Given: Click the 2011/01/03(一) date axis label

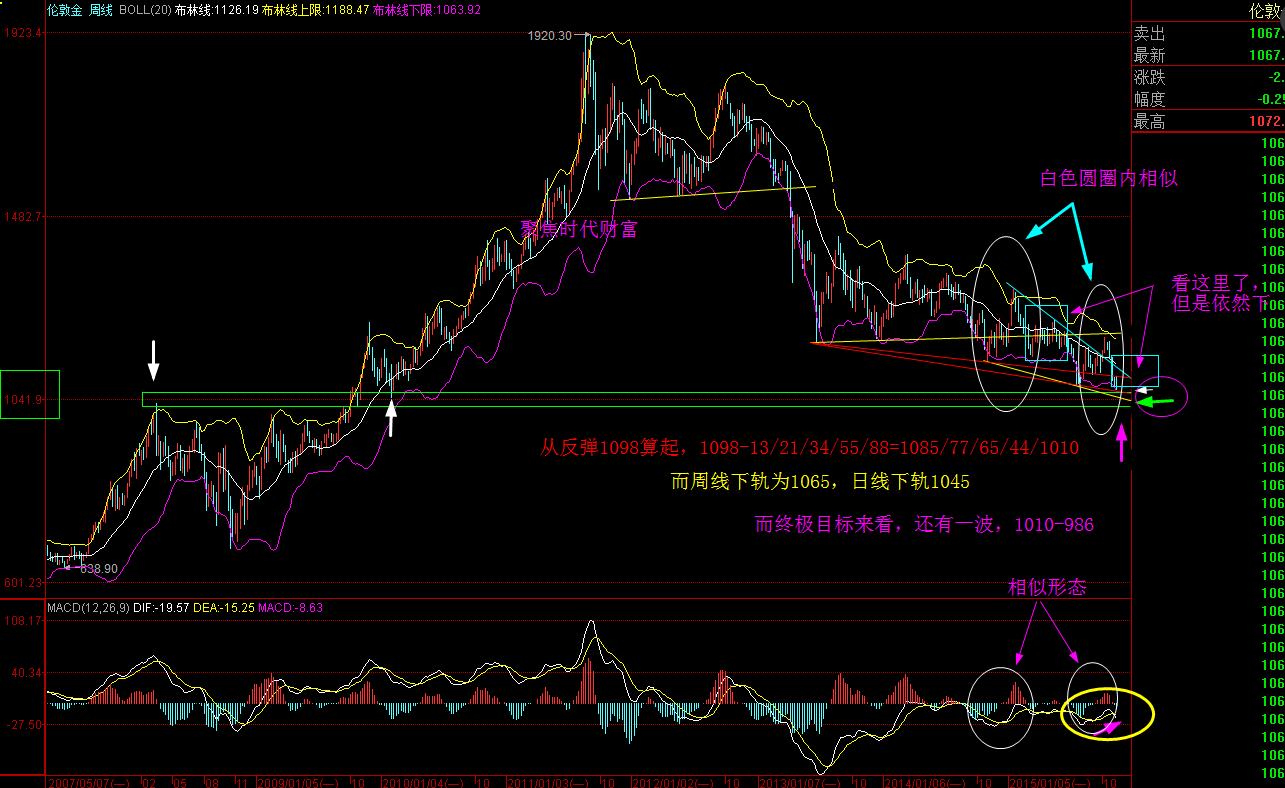Looking at the screenshot, I should pyautogui.click(x=549, y=781).
